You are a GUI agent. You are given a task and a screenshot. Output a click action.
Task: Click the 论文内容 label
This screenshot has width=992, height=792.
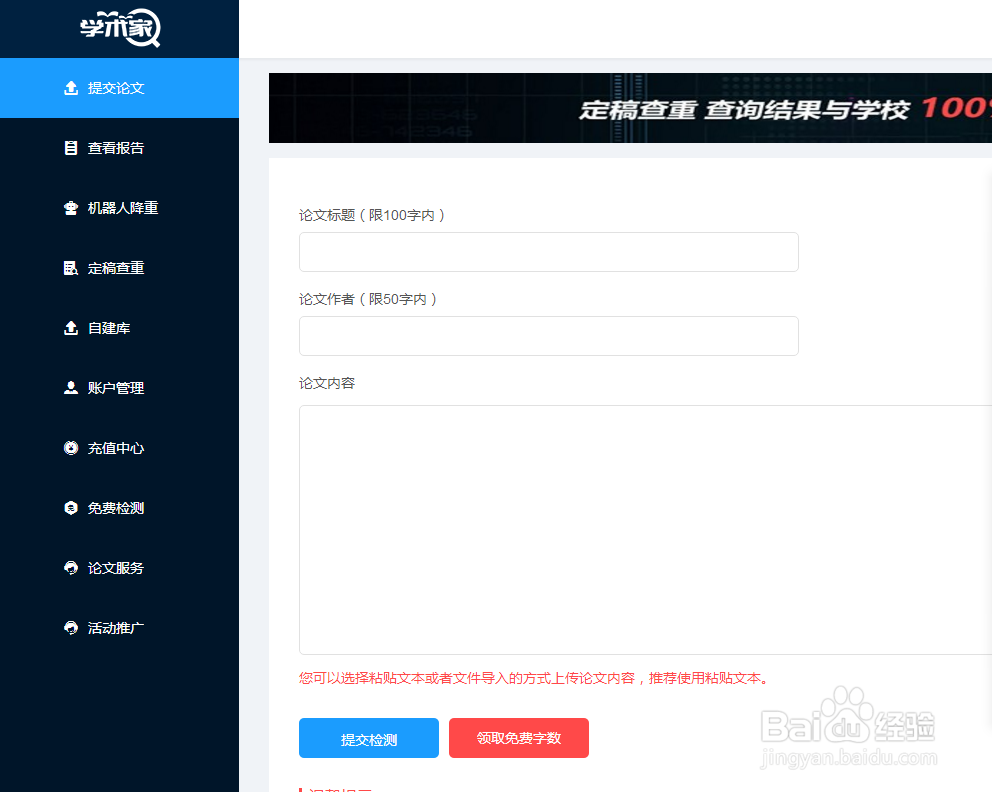click(327, 383)
